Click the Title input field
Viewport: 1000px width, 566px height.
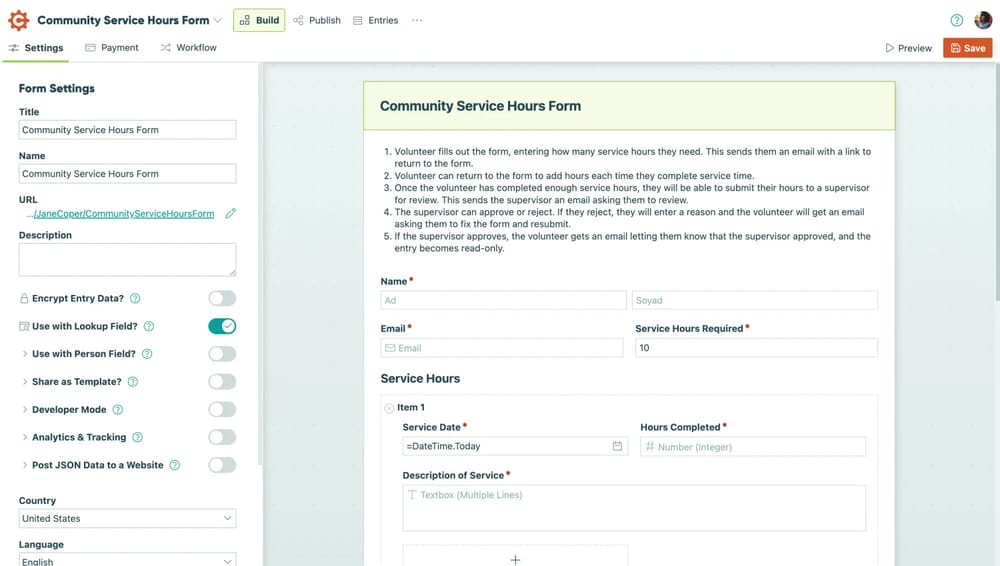tap(128, 130)
